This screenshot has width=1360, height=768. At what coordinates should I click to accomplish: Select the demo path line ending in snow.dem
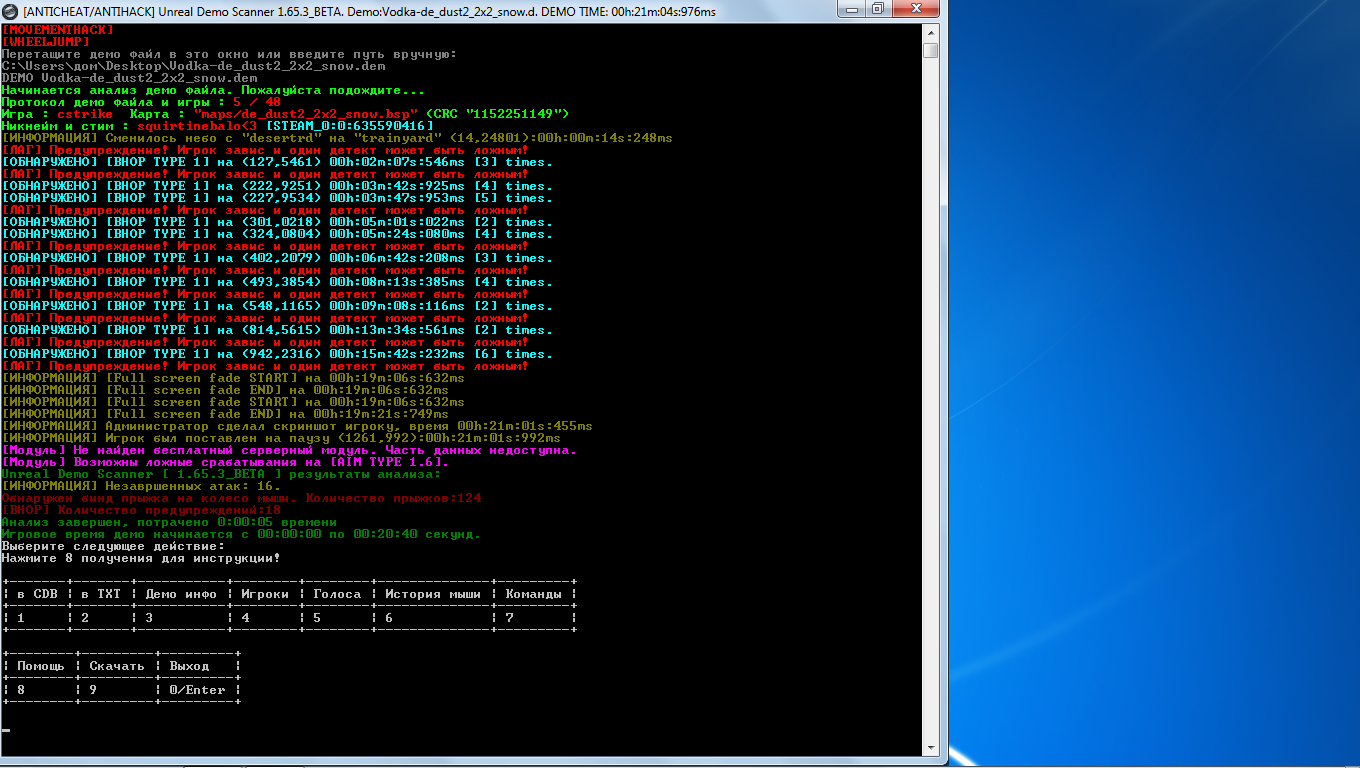(x=194, y=66)
